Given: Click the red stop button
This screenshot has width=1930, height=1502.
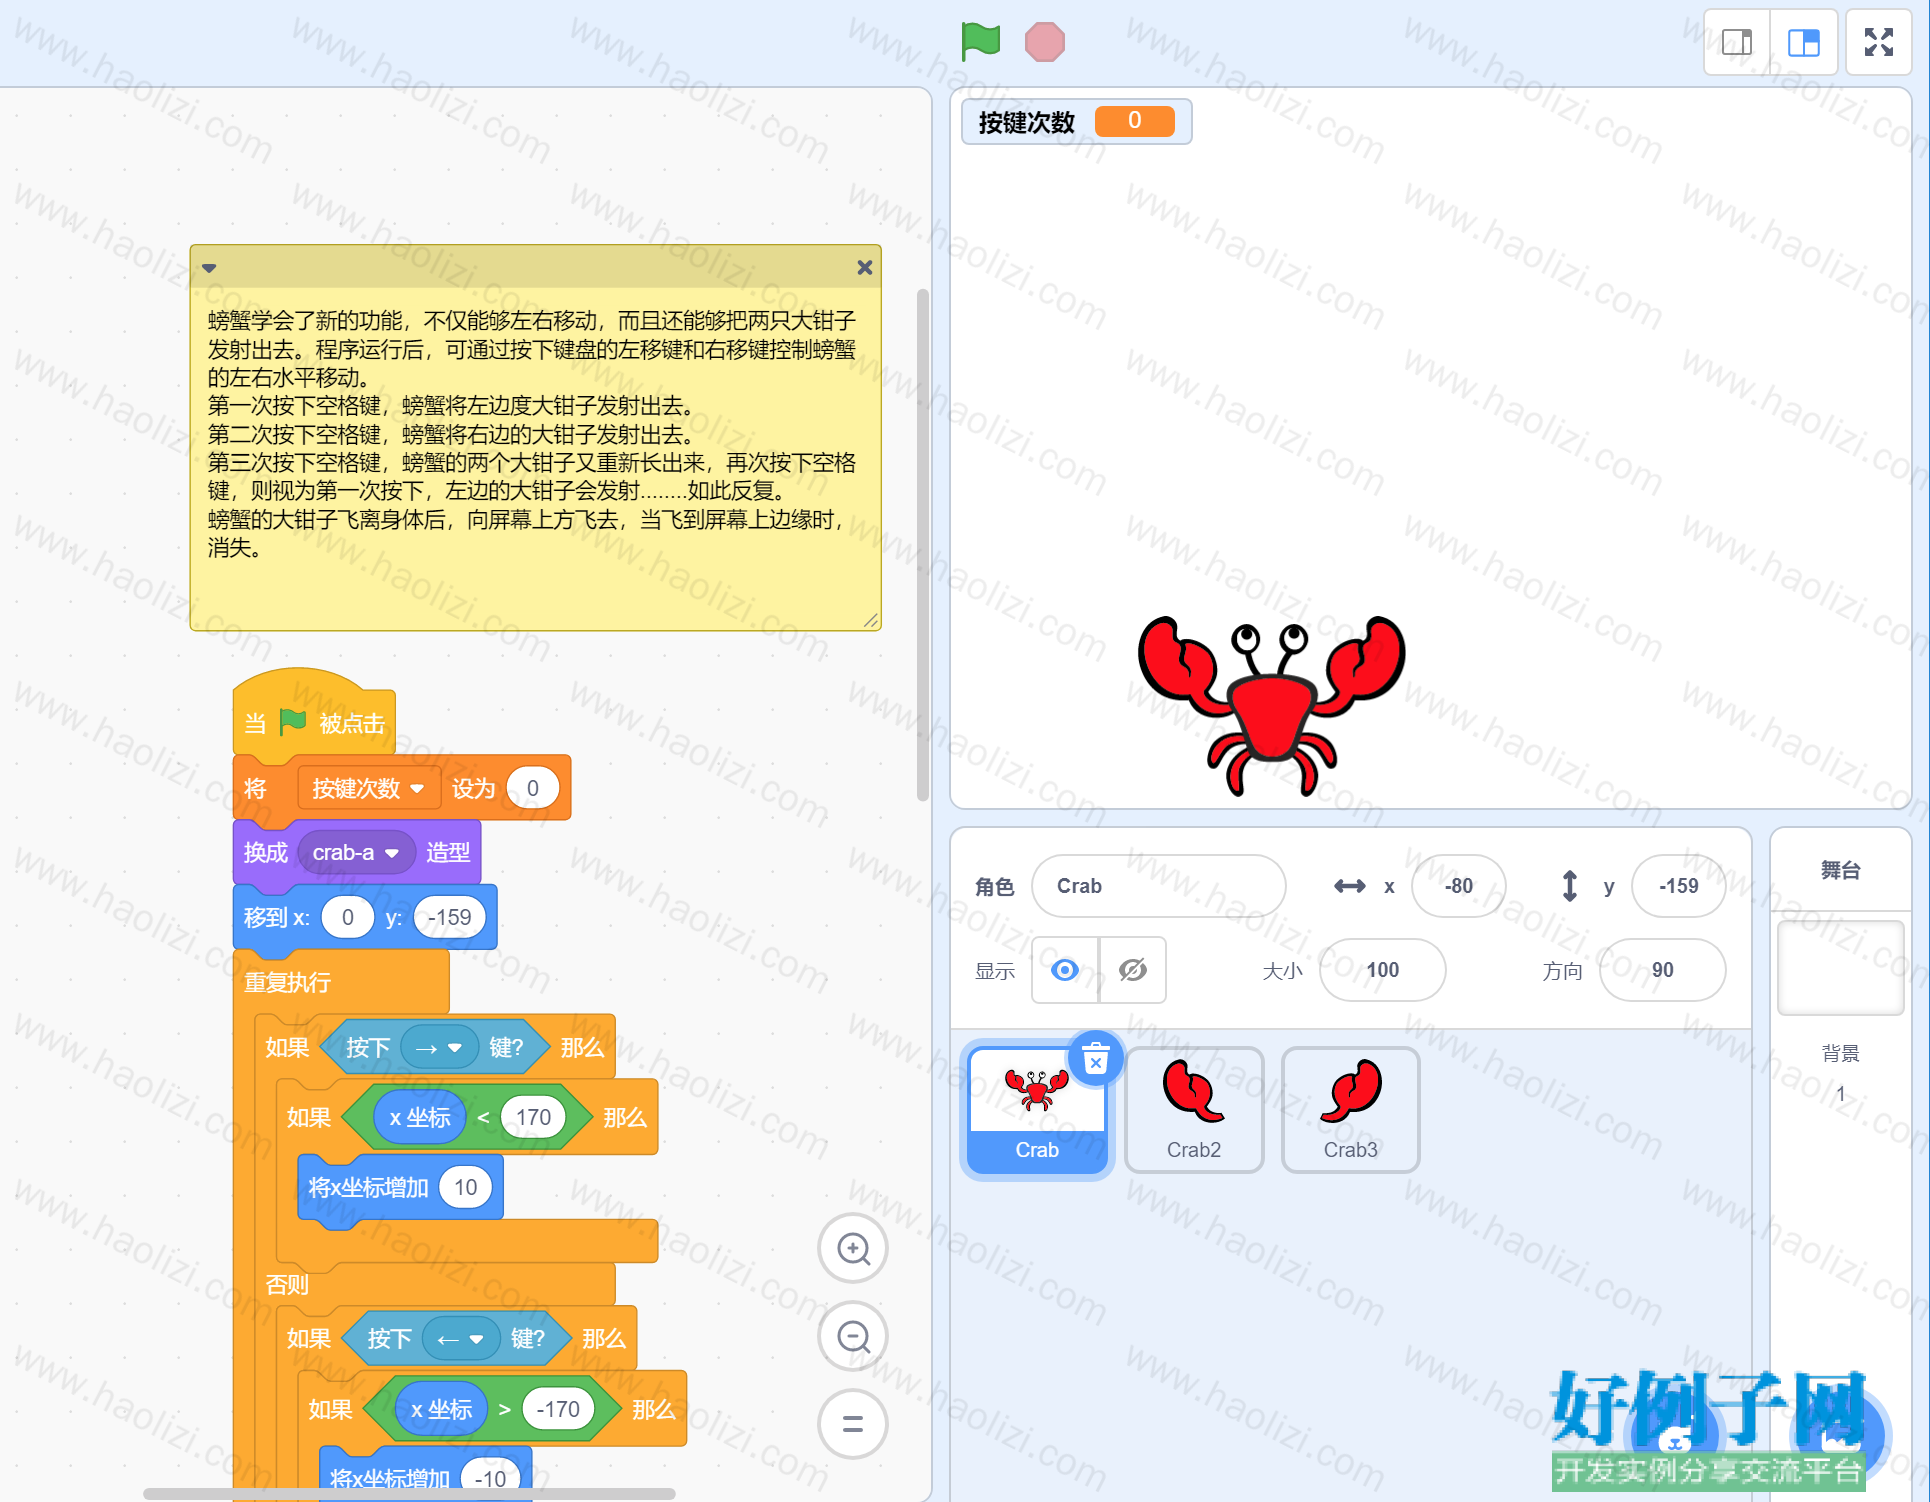Looking at the screenshot, I should point(1045,42).
